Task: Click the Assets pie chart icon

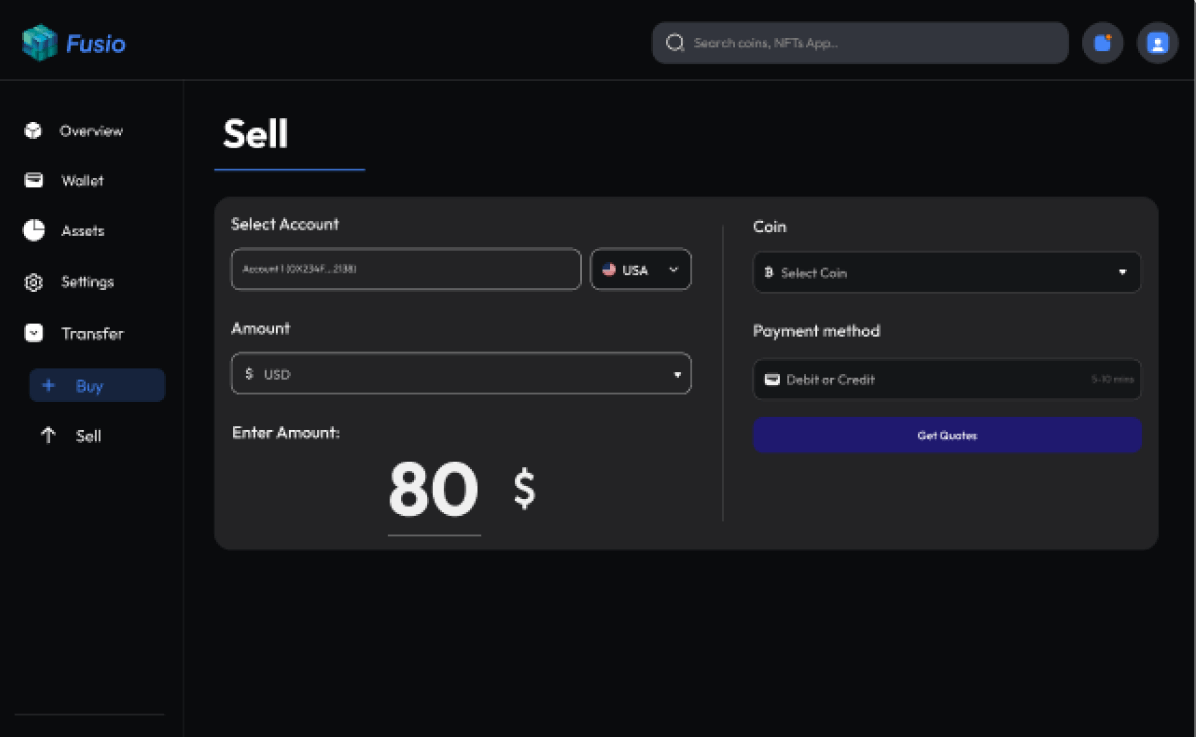Action: click(x=33, y=231)
